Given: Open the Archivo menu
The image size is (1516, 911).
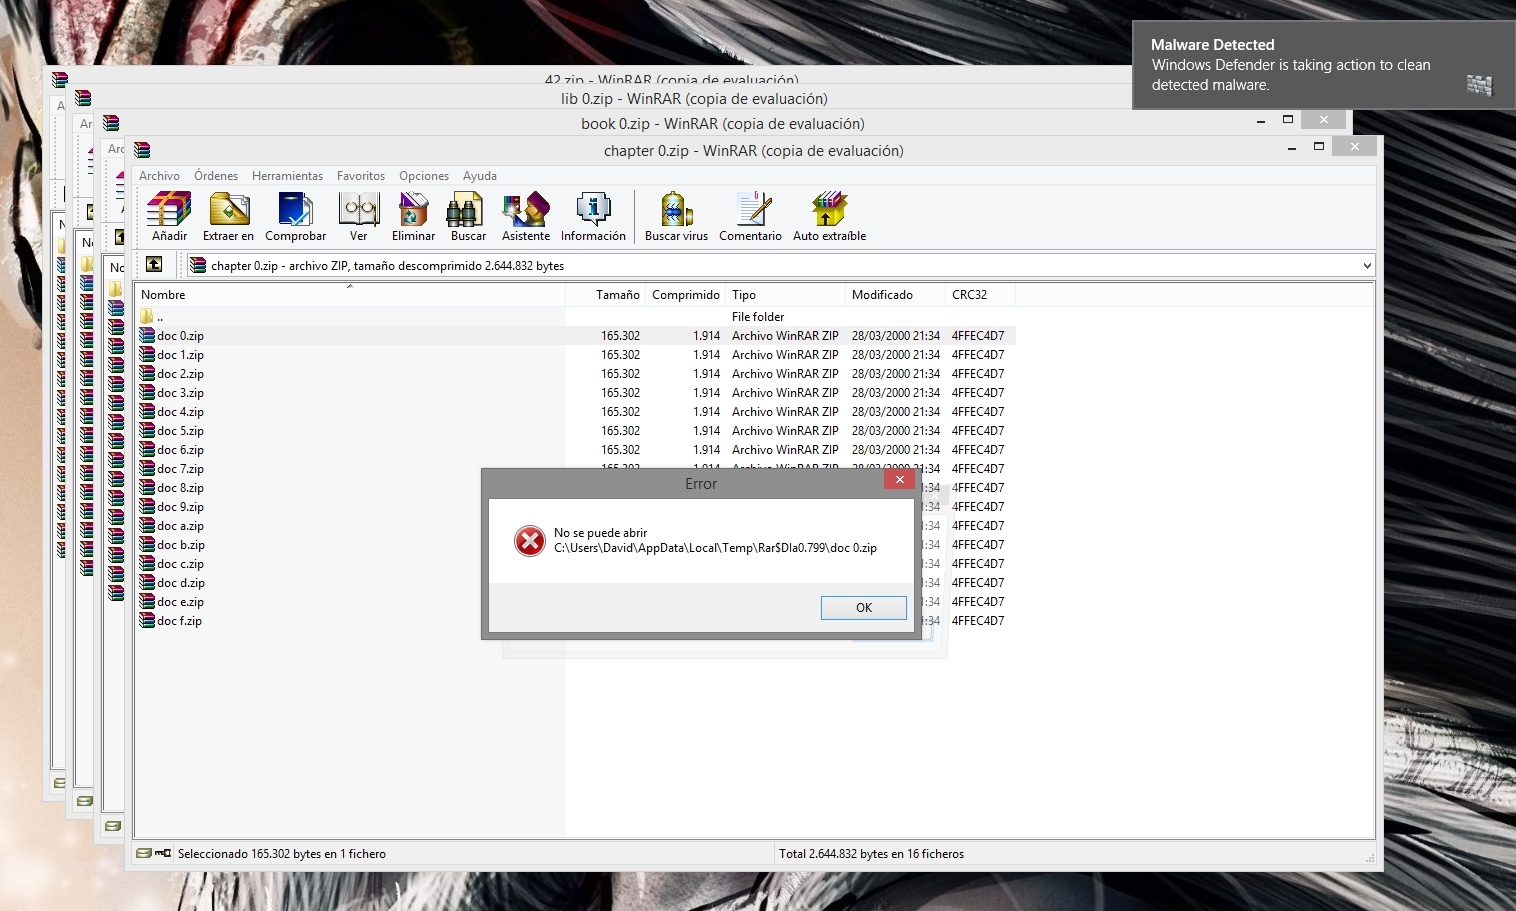Looking at the screenshot, I should [x=159, y=176].
